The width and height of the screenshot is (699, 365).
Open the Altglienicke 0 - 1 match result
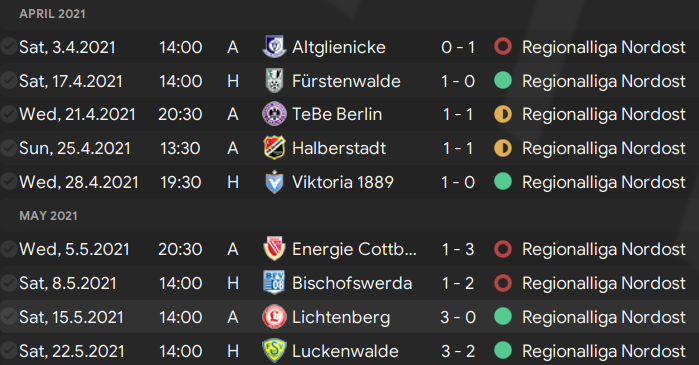coord(458,47)
